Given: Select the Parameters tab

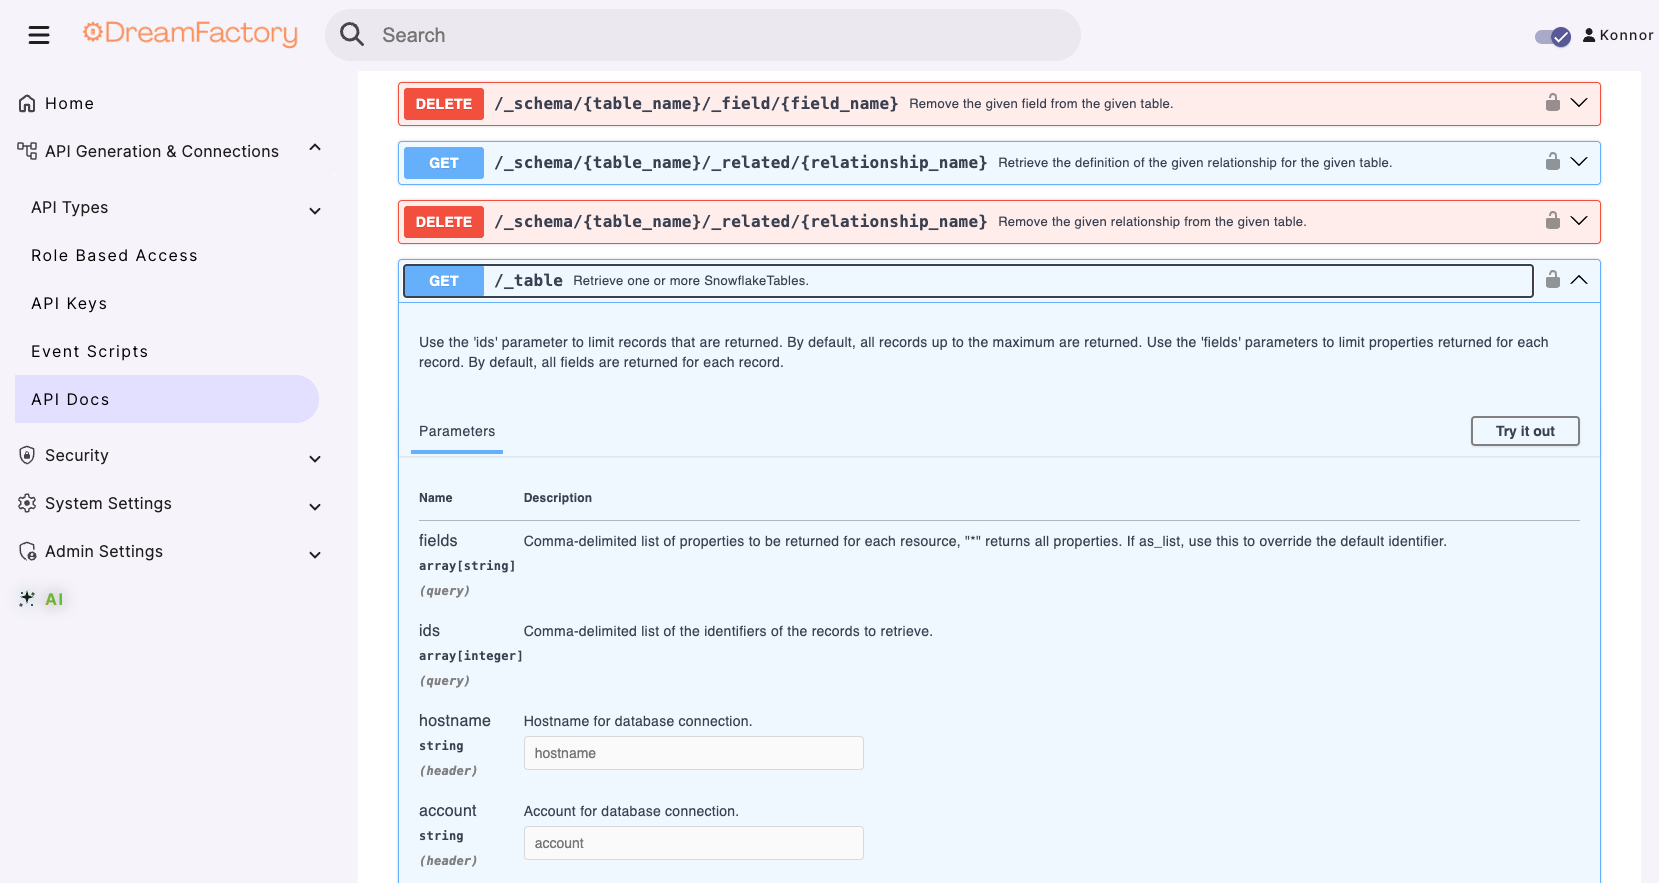Looking at the screenshot, I should coord(457,431).
